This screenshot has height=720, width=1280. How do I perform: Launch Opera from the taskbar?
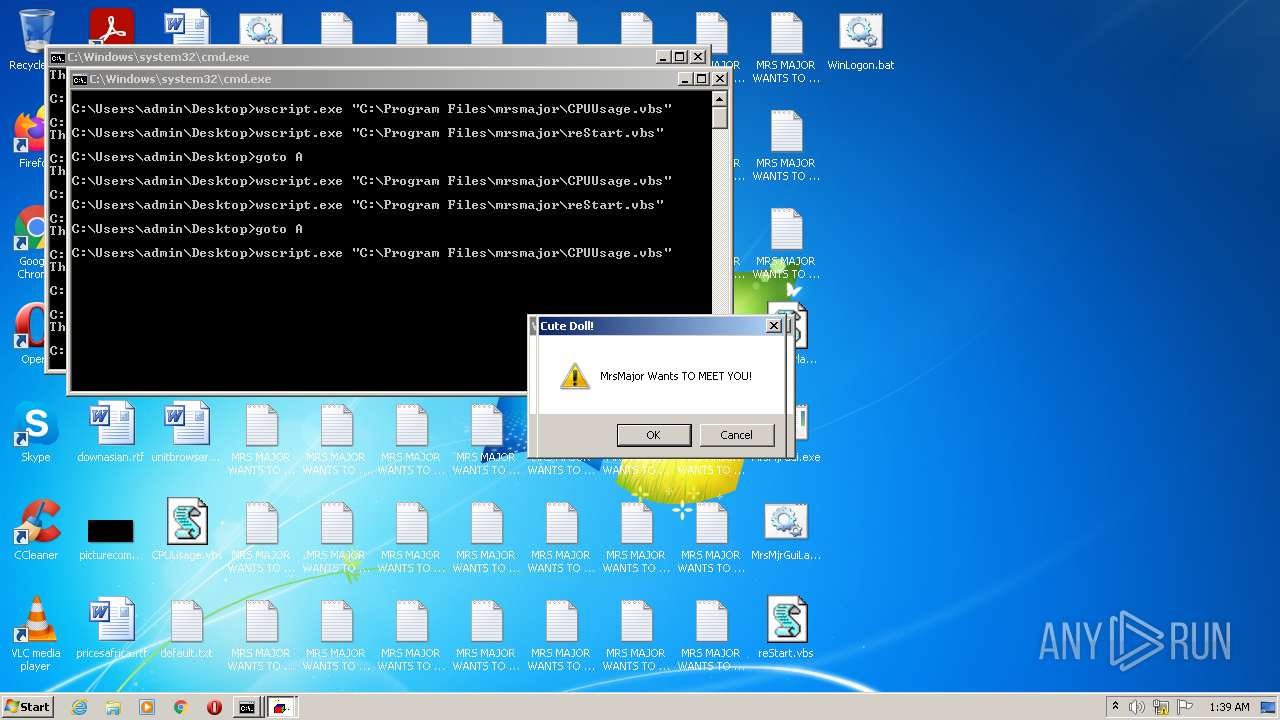point(214,707)
